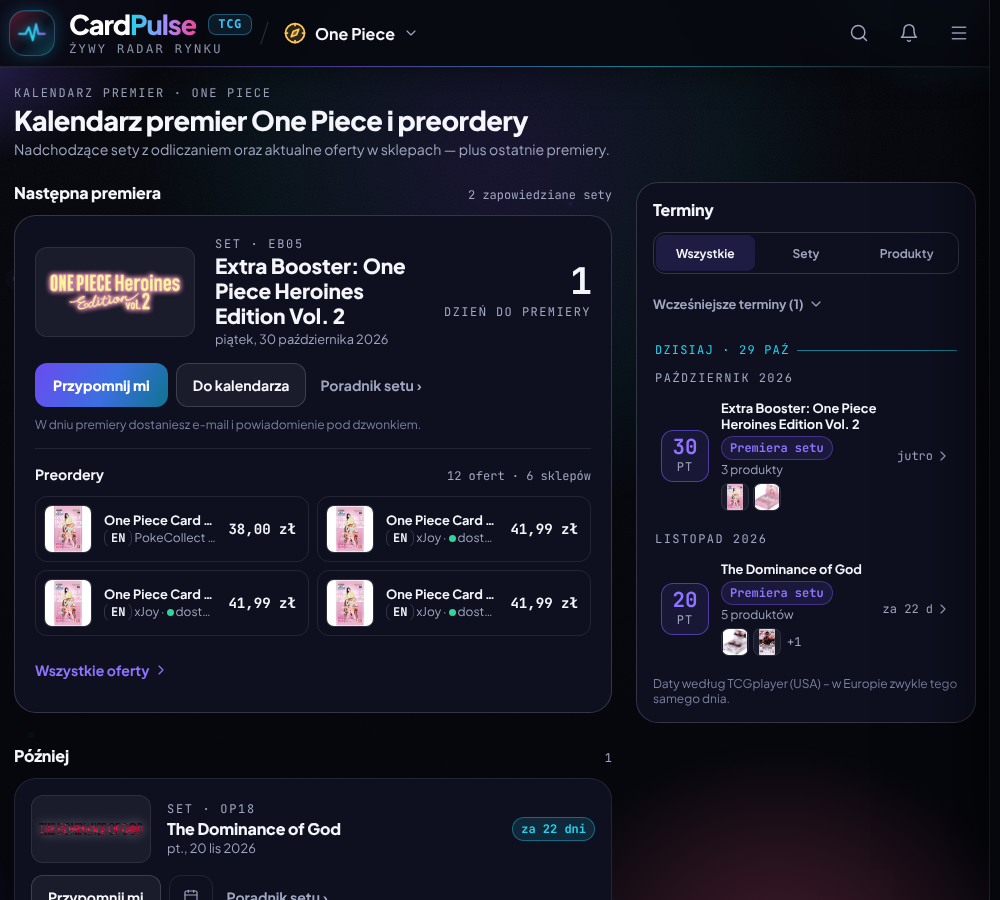
Task: Open the booster pack thumbnail under Heroines in Terminy
Action: click(735, 497)
